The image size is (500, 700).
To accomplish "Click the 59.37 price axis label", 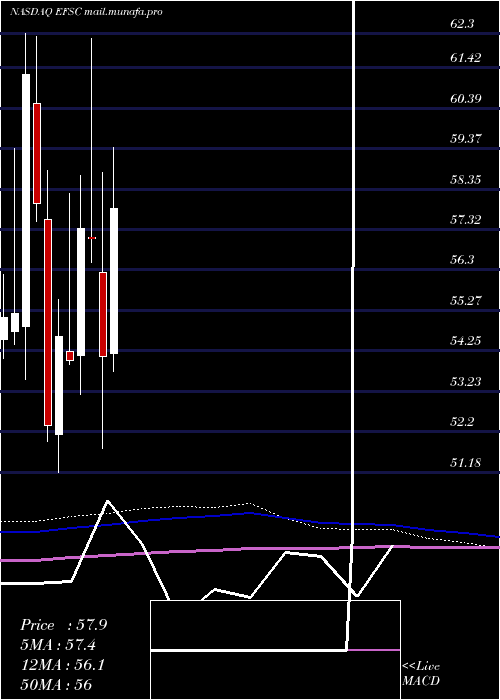I will pos(466,138).
